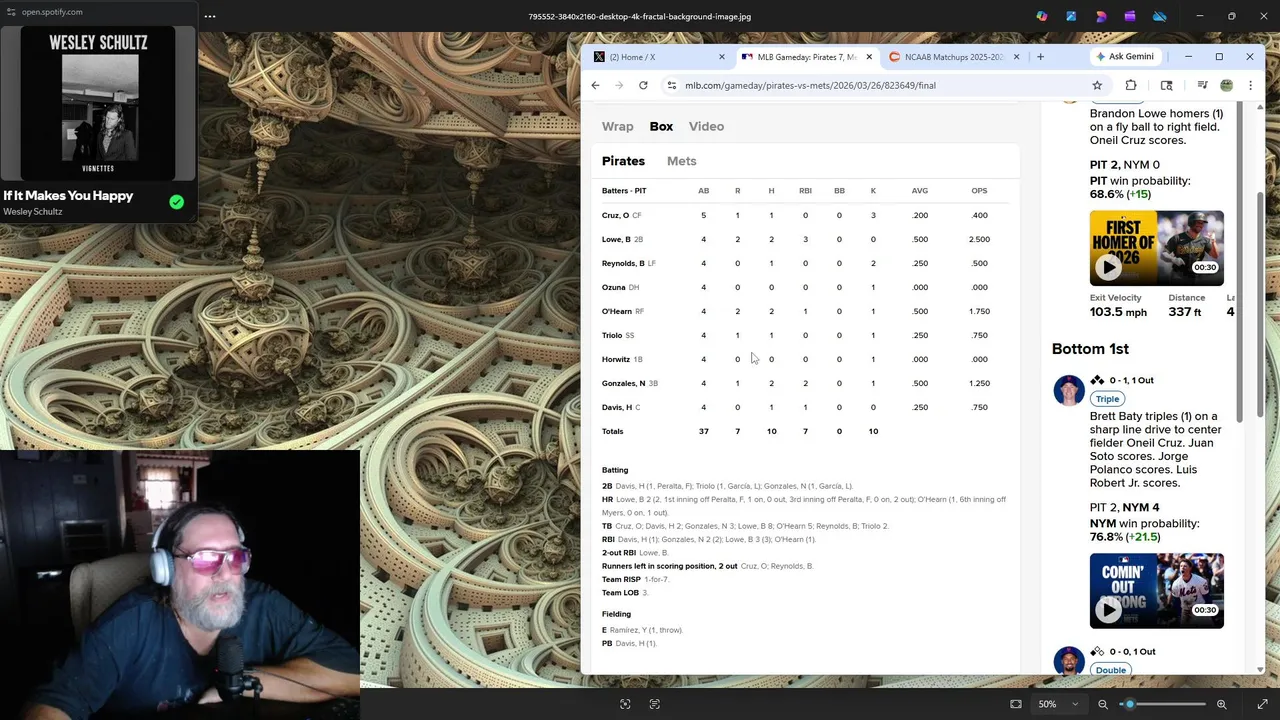Open Copilot icon in Photos title bar
The width and height of the screenshot is (1280, 720).
point(1042,16)
